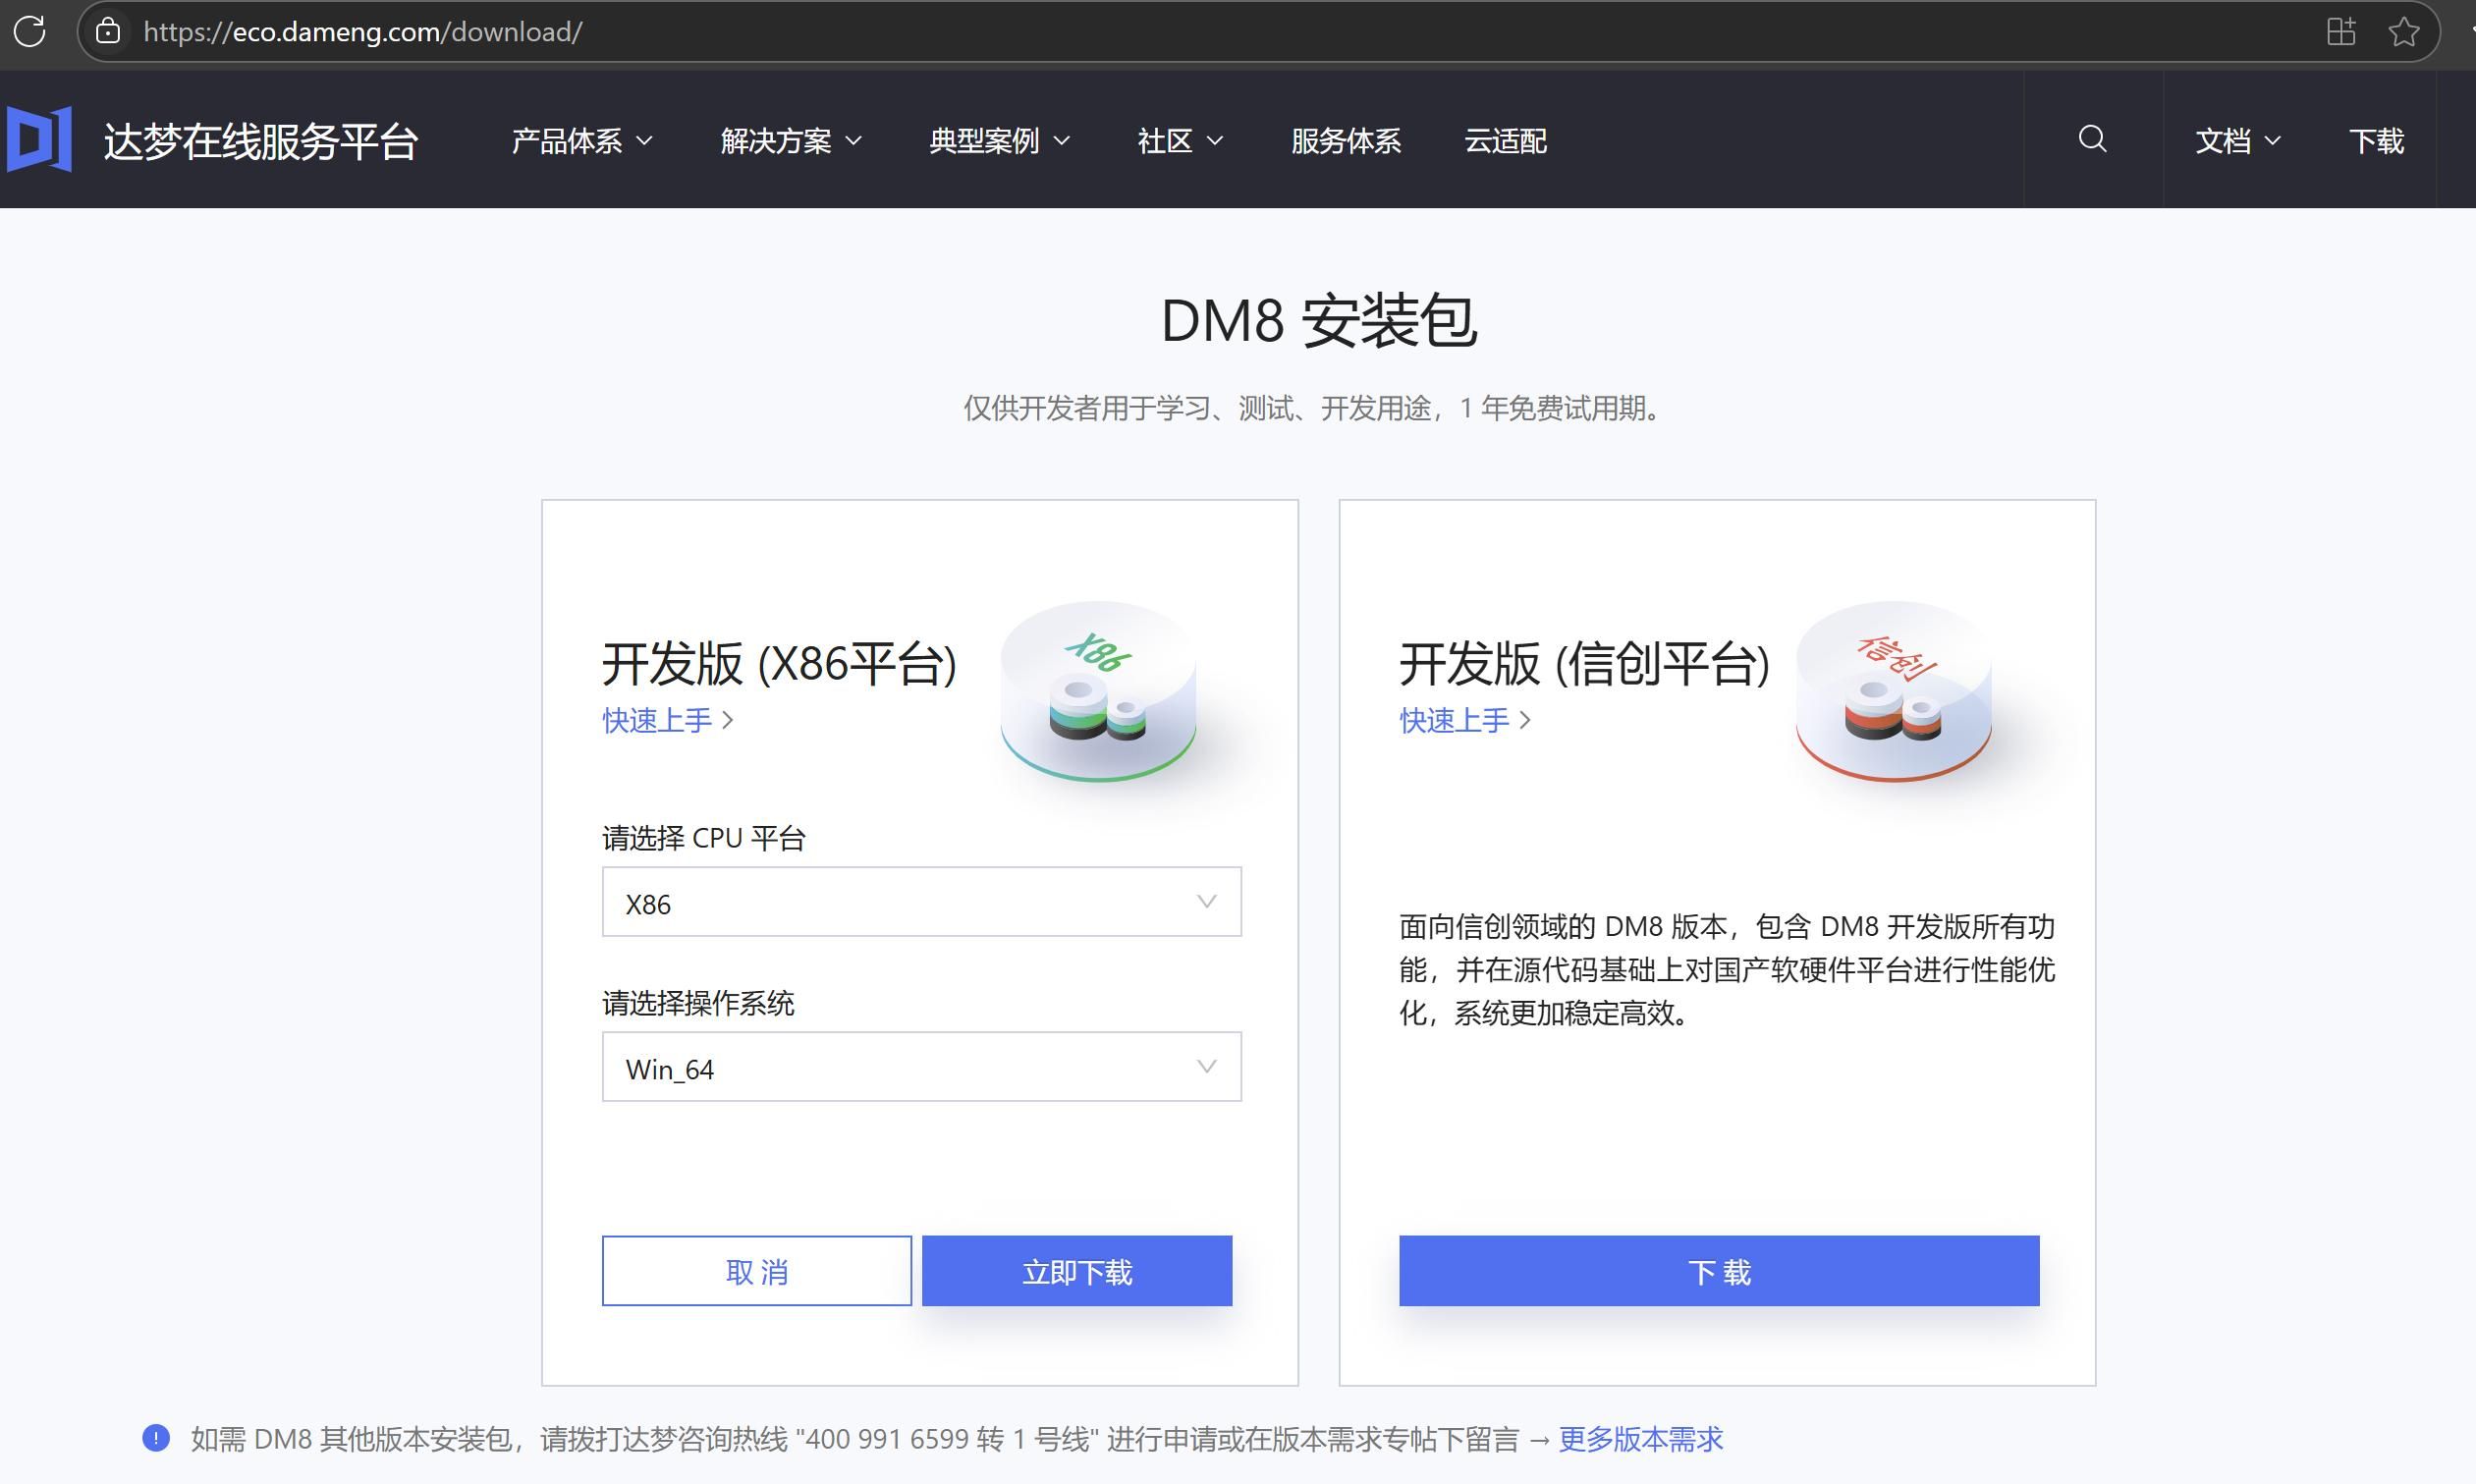
Task: Open the operating system Win_64 dropdown
Action: tap(921, 1067)
